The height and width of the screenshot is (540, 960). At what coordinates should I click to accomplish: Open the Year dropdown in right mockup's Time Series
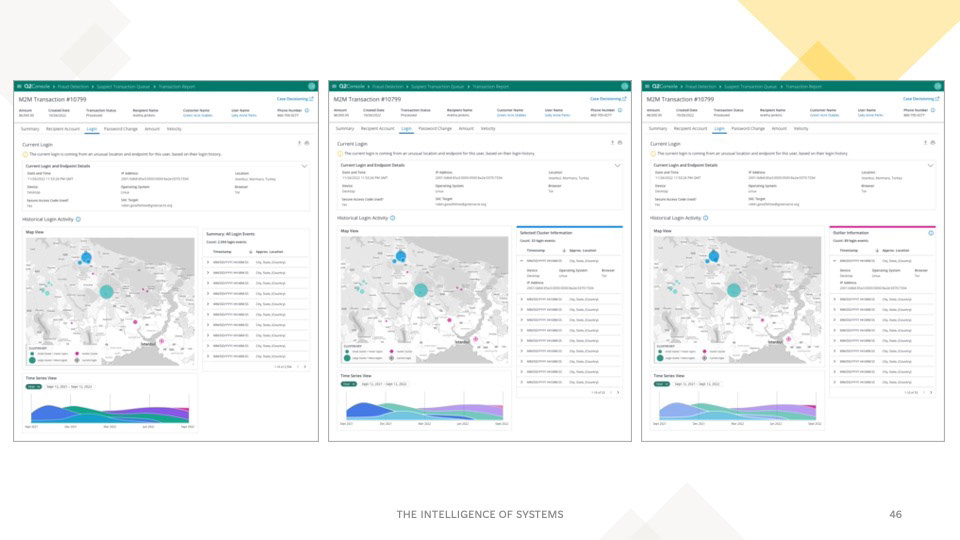661,384
